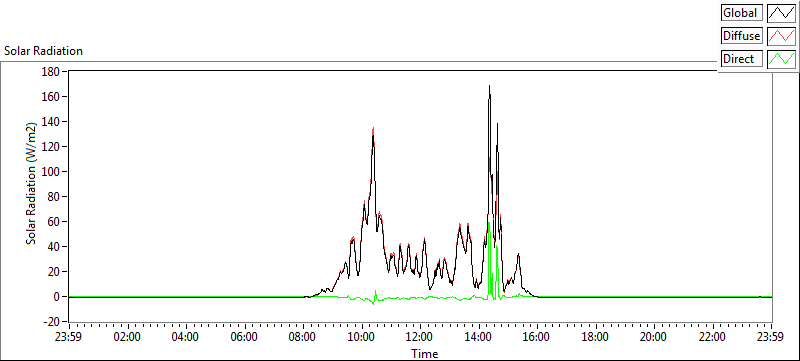Viewport: 800px width, 361px height.
Task: Click the 18:00 time axis label
Action: click(x=596, y=337)
